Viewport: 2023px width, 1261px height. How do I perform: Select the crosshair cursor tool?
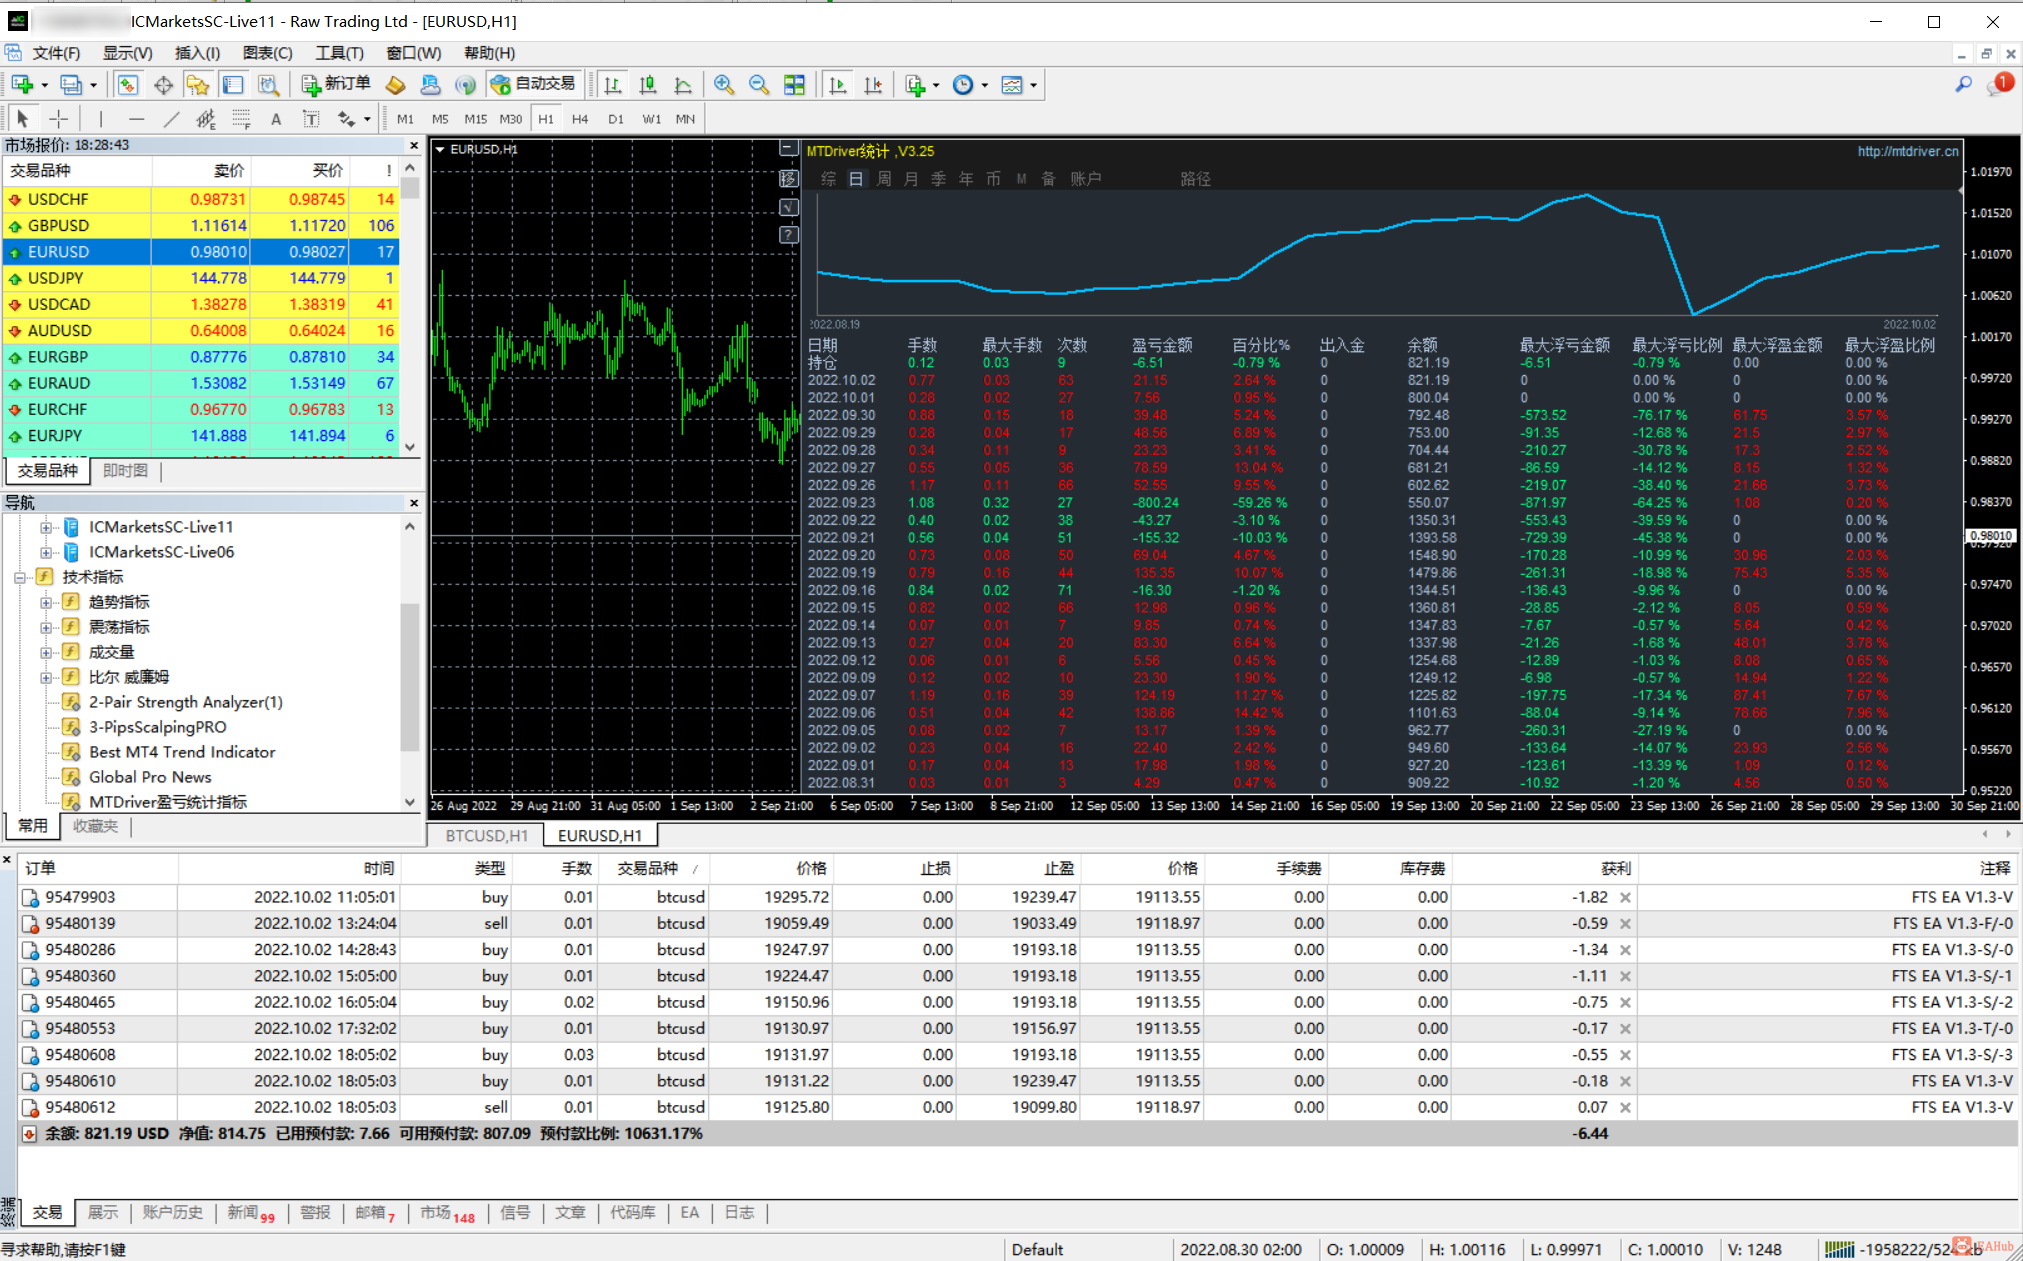(x=59, y=119)
